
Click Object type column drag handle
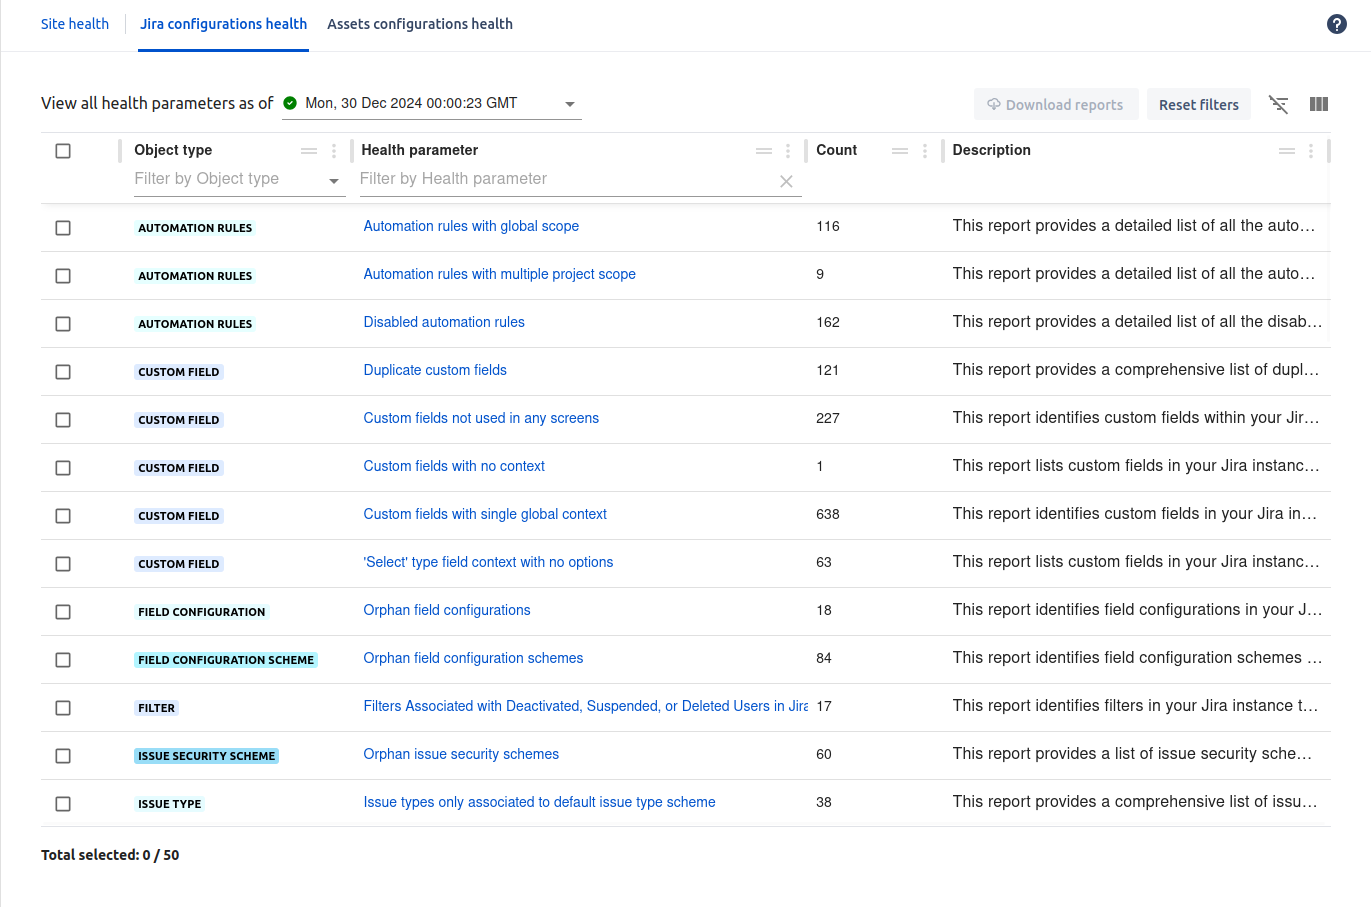coord(309,151)
